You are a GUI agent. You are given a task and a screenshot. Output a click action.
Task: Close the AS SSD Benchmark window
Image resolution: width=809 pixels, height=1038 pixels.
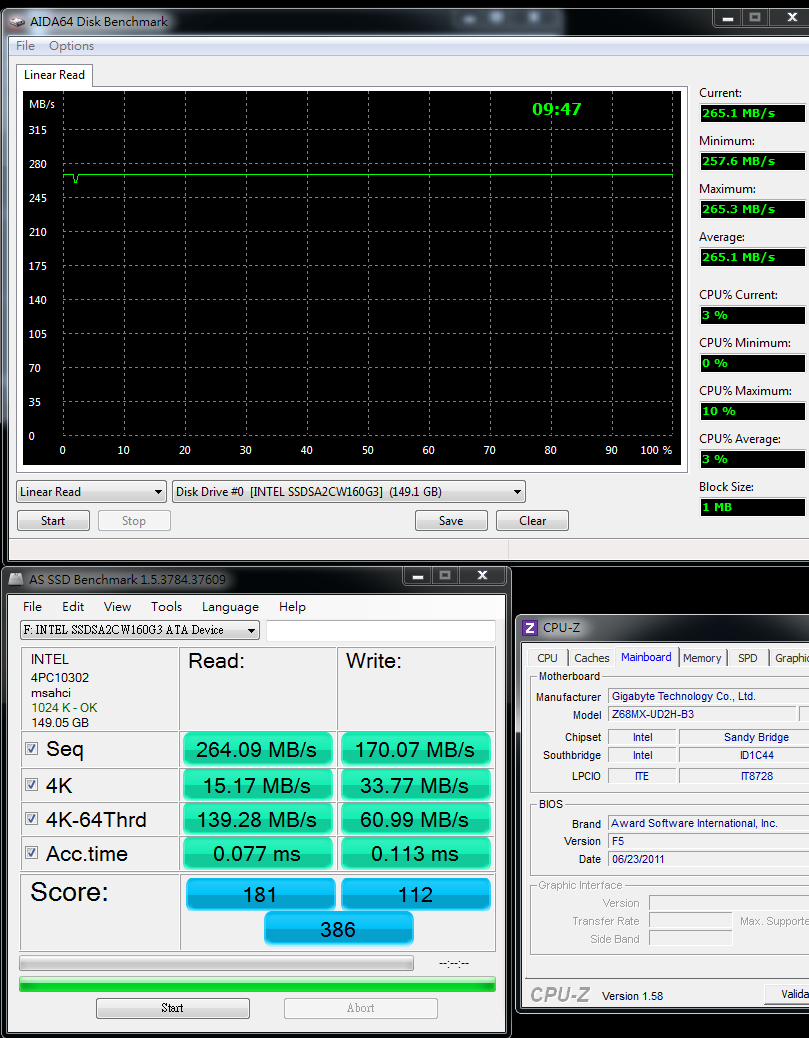(x=483, y=576)
